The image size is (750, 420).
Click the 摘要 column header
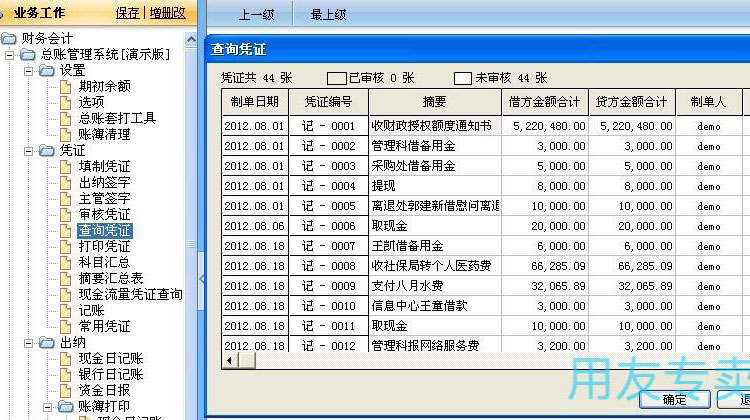(x=435, y=102)
